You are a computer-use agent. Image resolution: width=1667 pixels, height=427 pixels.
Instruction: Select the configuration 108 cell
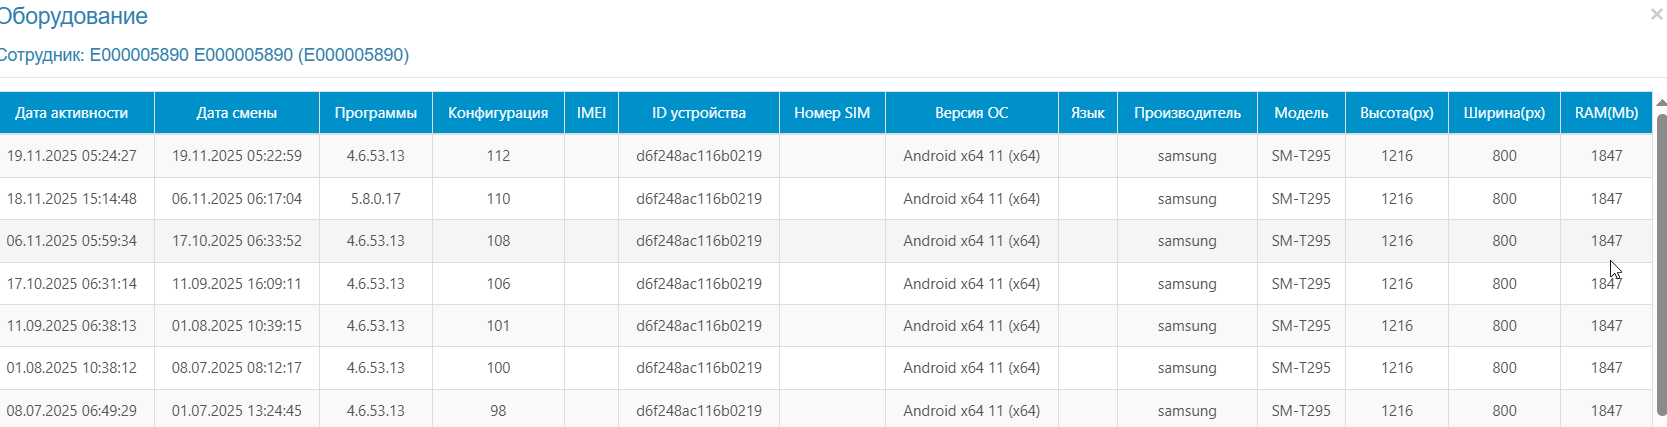(x=498, y=241)
